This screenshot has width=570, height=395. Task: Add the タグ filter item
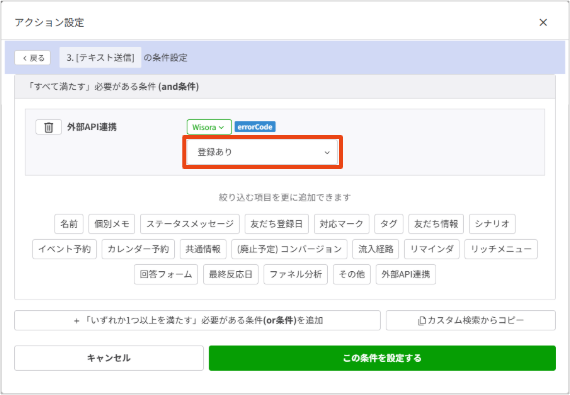click(389, 224)
